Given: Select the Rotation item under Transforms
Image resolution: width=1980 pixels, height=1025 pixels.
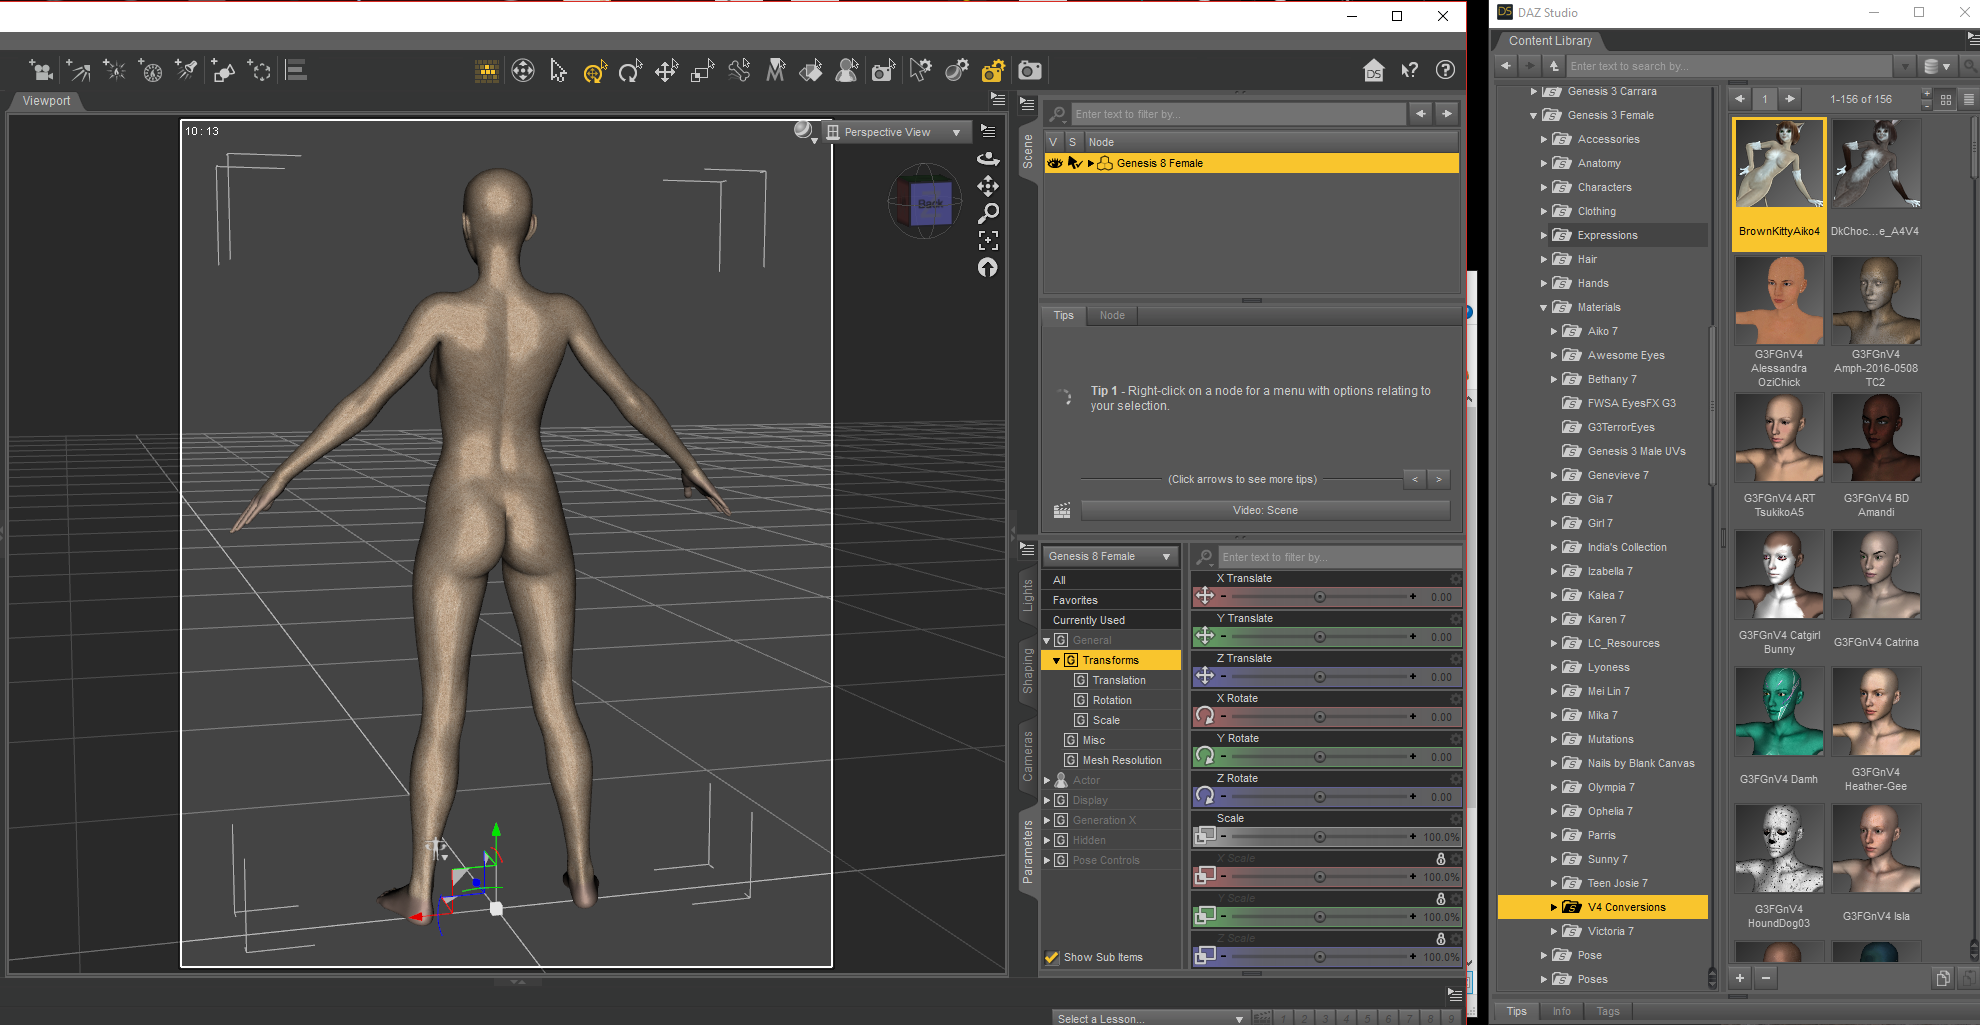Looking at the screenshot, I should [x=1112, y=700].
